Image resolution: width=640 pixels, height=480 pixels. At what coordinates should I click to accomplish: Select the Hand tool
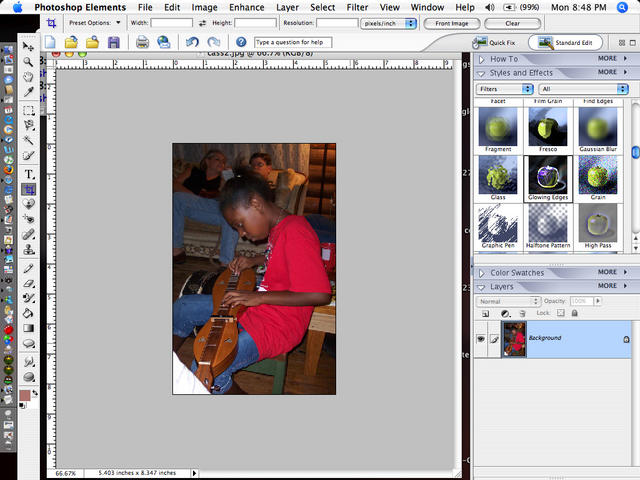[28, 77]
